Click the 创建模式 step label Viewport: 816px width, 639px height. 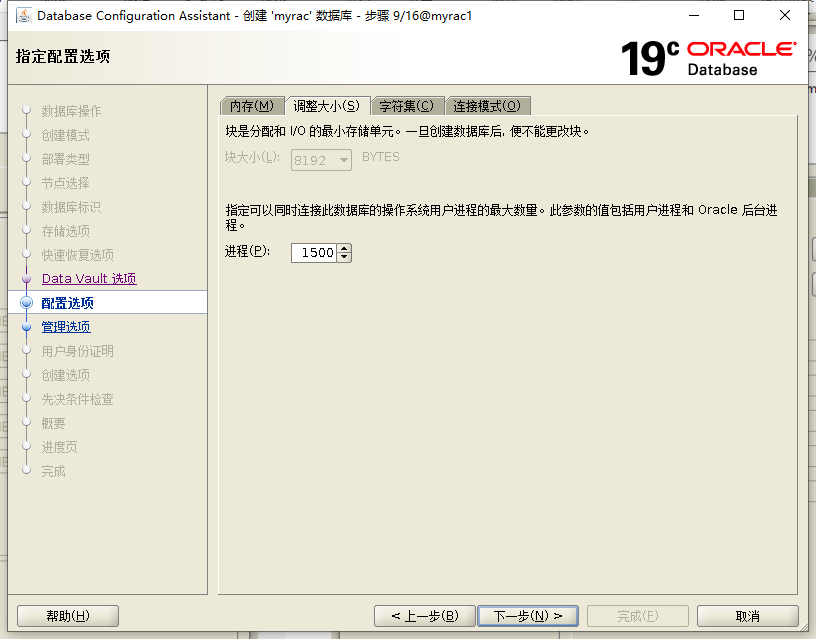(66, 135)
